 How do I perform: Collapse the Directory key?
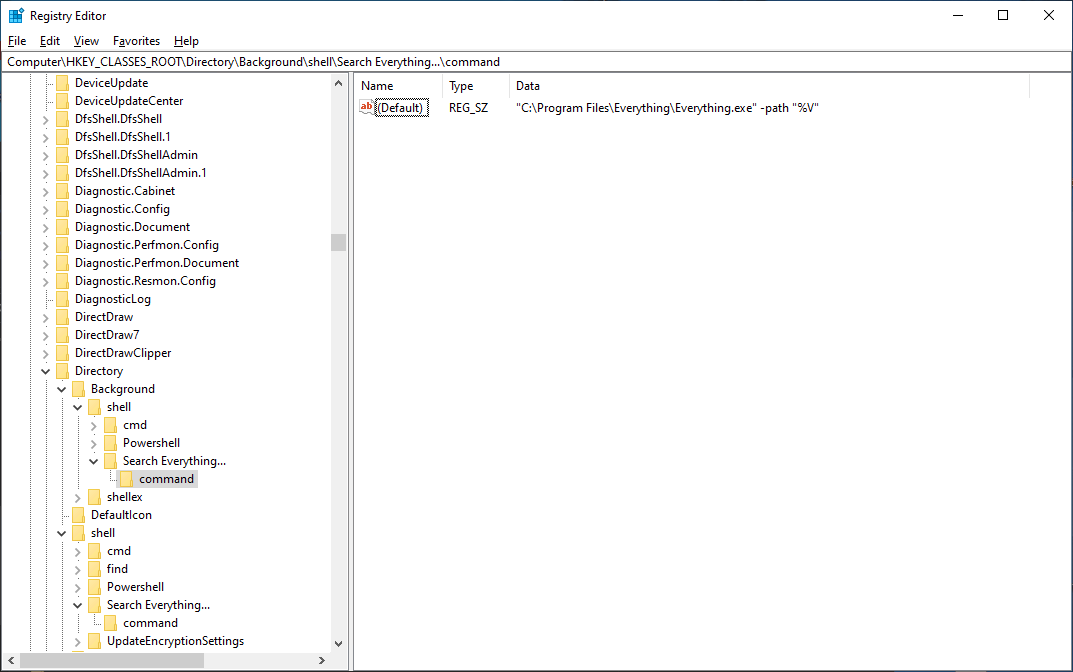(46, 371)
